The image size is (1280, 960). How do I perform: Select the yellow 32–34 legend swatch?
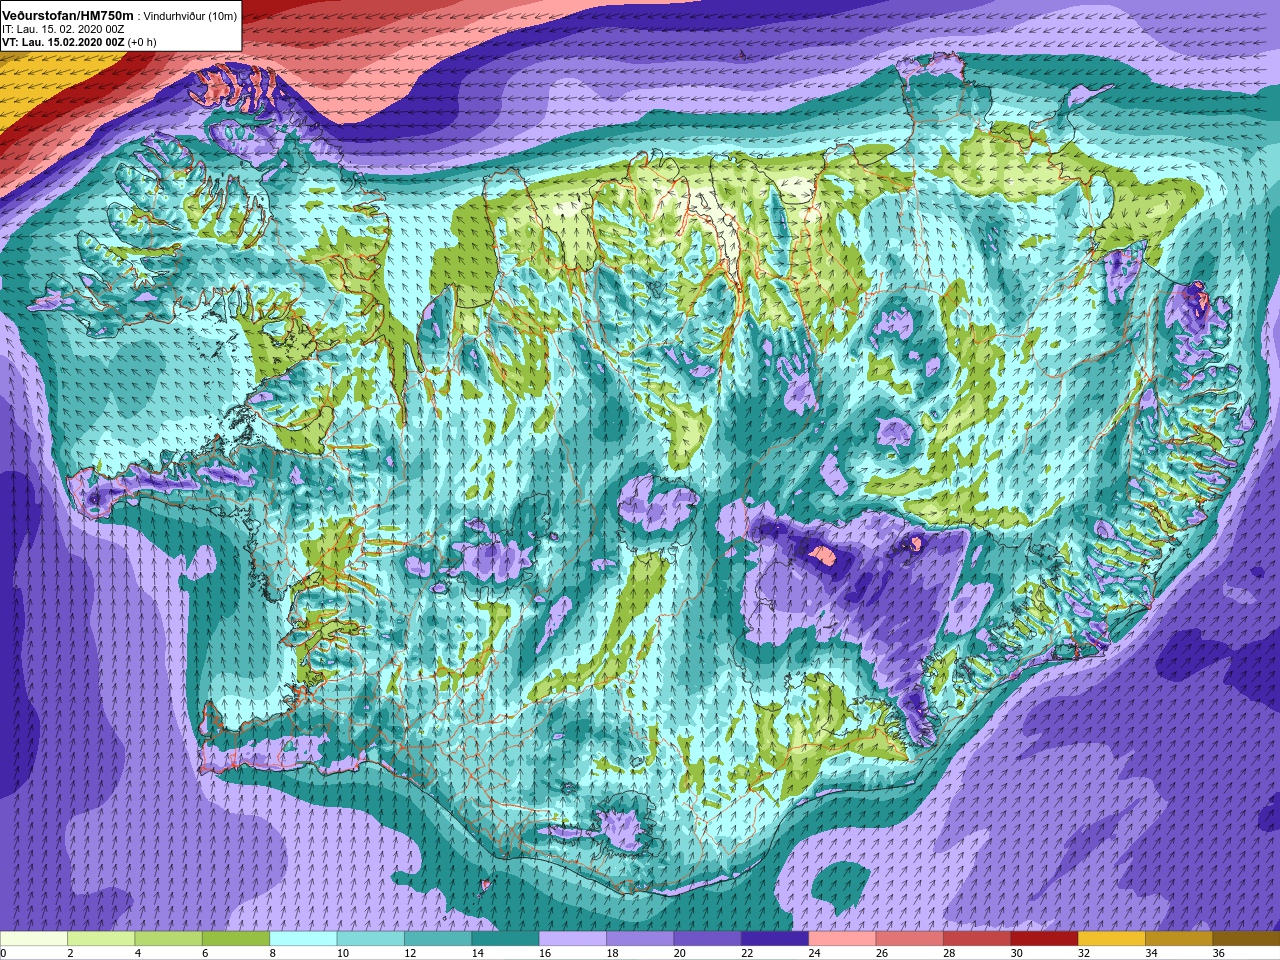tap(1111, 939)
